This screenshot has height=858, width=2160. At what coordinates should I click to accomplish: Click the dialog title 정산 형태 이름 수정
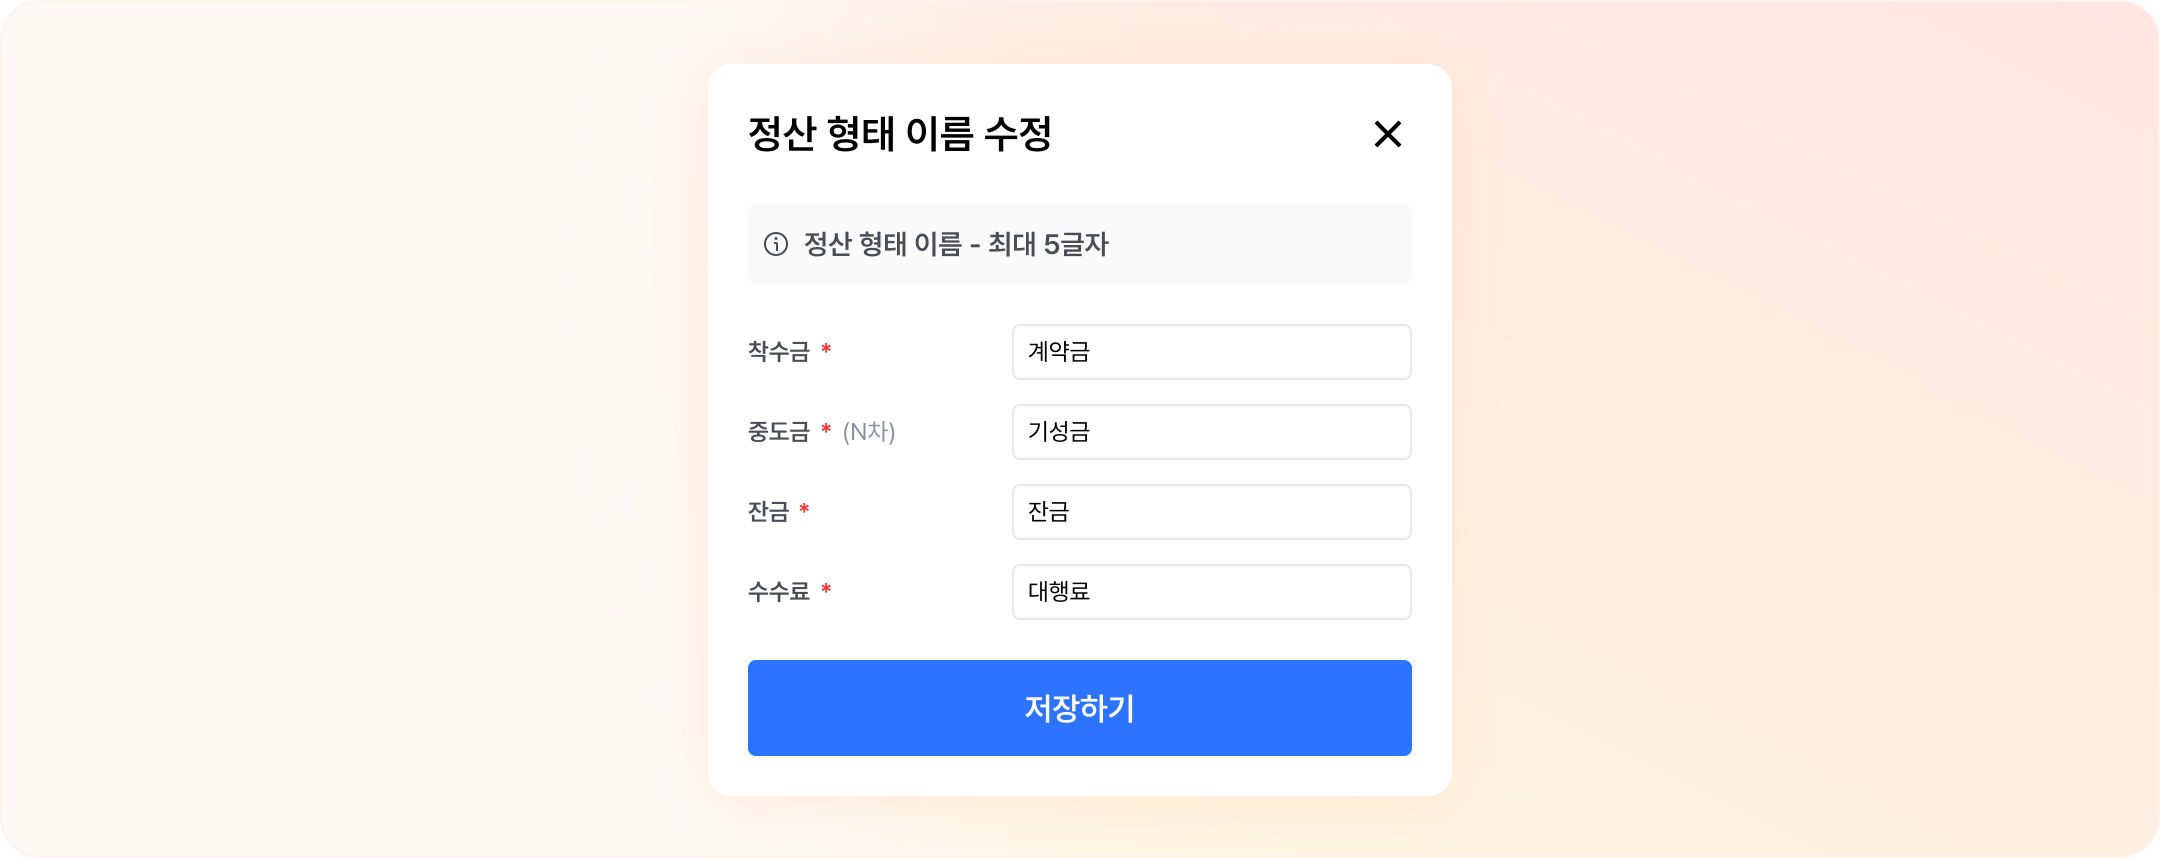899,134
